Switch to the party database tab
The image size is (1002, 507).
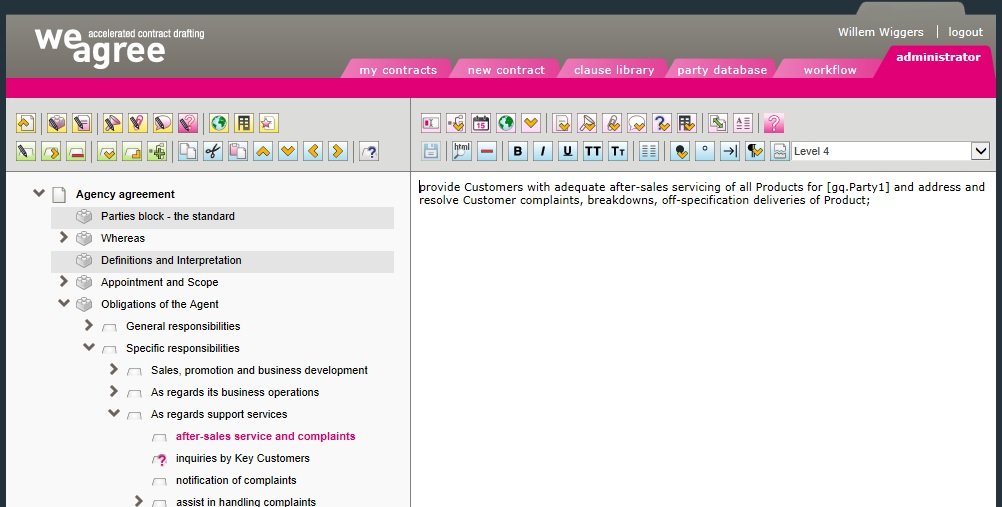click(721, 70)
